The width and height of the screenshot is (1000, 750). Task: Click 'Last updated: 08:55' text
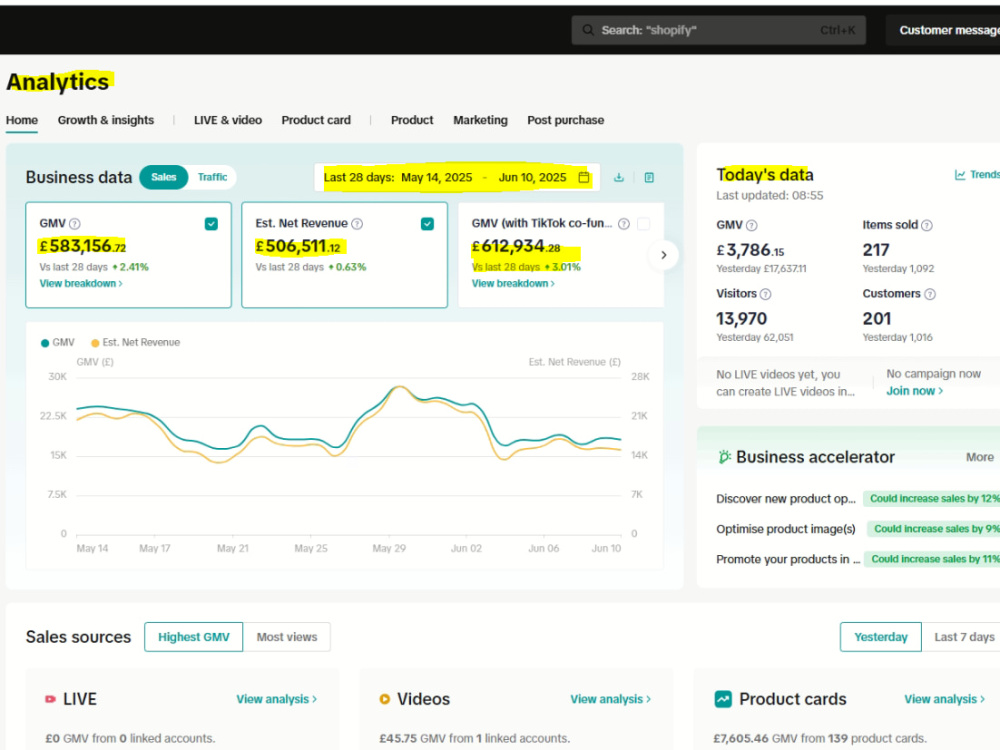pyautogui.click(x=770, y=196)
